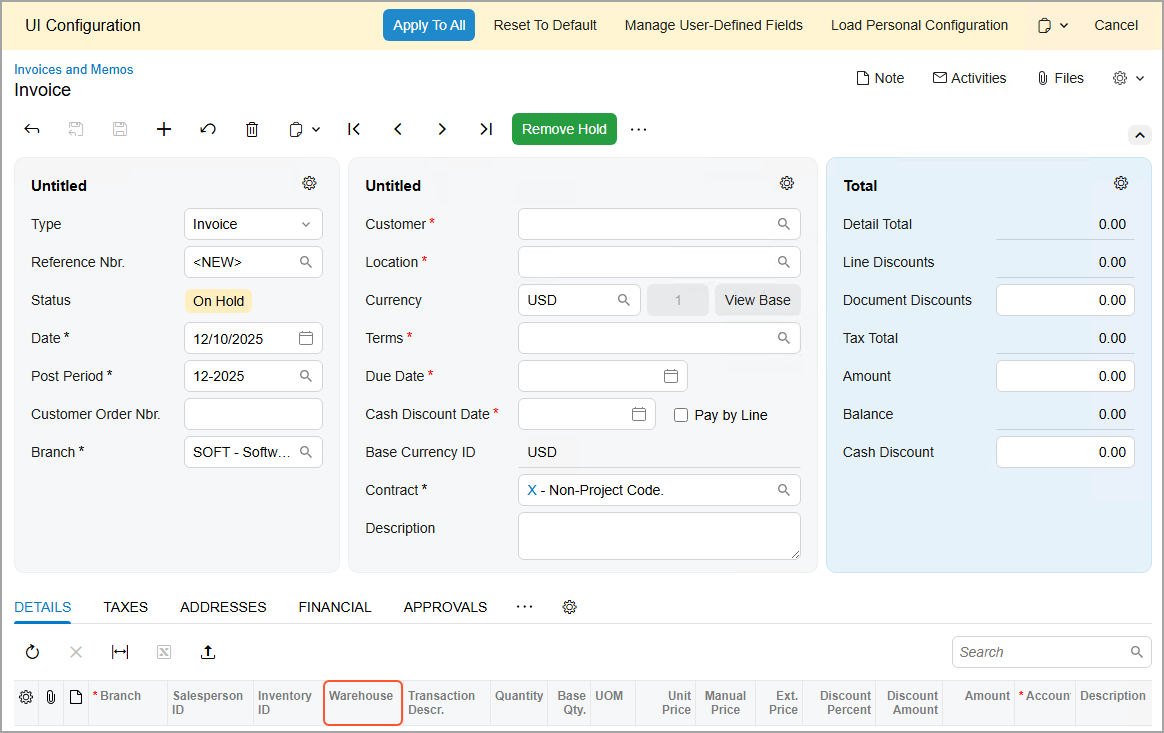The height and width of the screenshot is (733, 1164).
Task: Open form toolbar more actions ellipsis
Action: click(x=638, y=129)
